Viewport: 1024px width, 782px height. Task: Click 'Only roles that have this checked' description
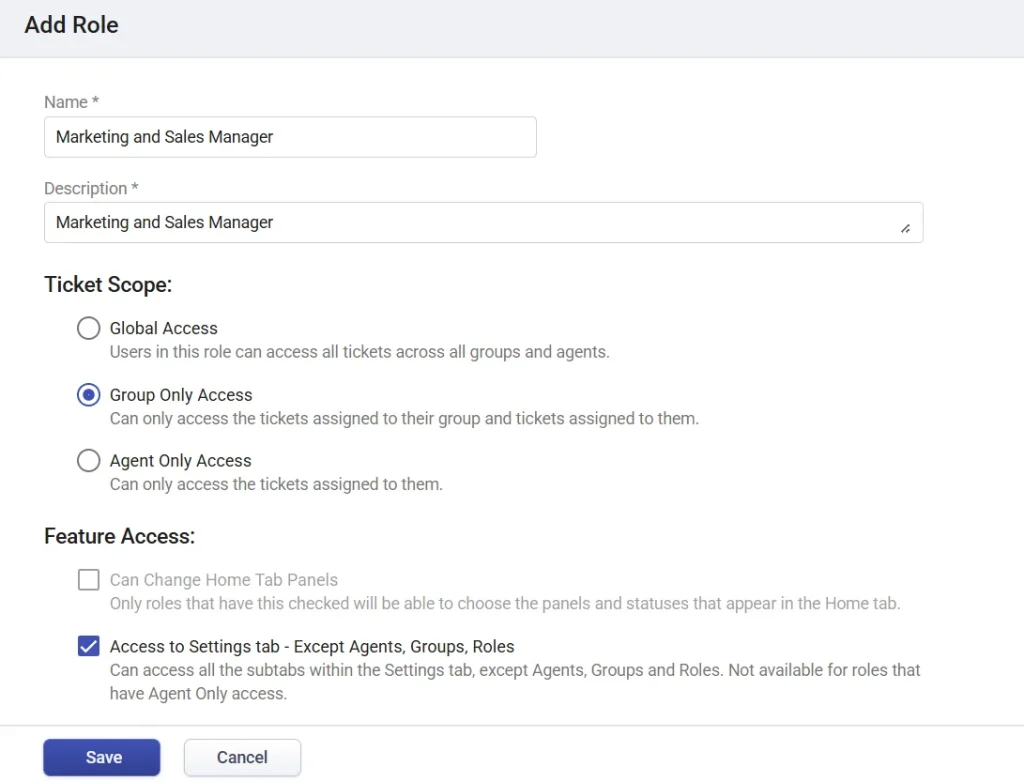505,603
